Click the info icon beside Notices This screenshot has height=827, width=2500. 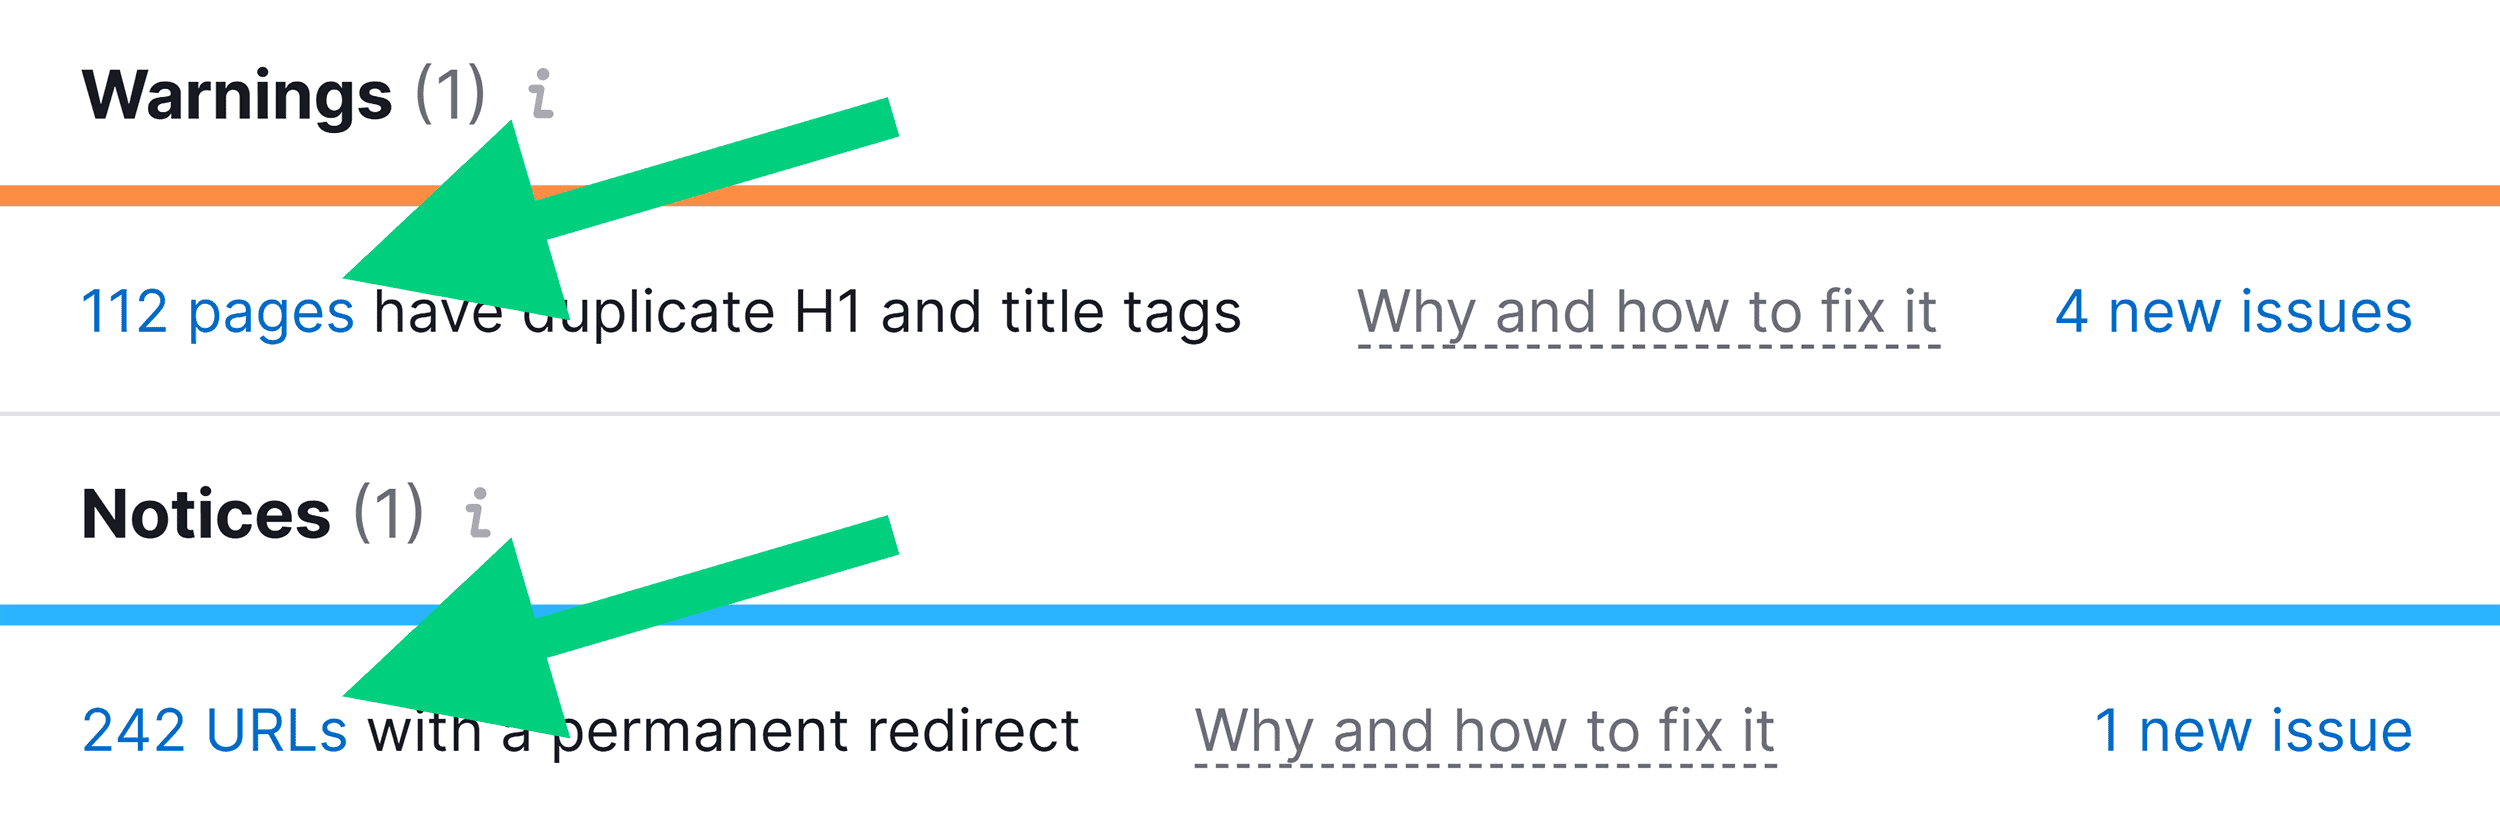(x=479, y=512)
